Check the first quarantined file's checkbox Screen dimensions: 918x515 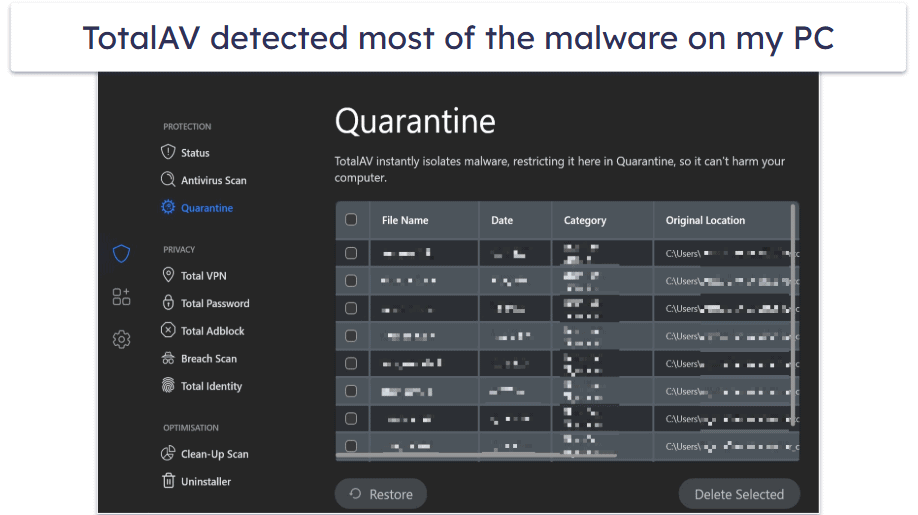tap(351, 253)
